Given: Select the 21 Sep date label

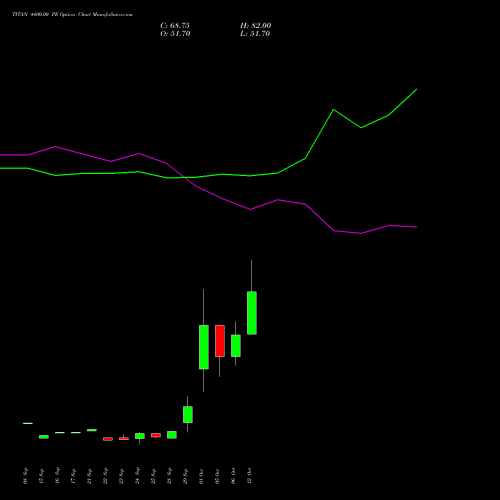Looking at the screenshot, I should pos(90,476).
